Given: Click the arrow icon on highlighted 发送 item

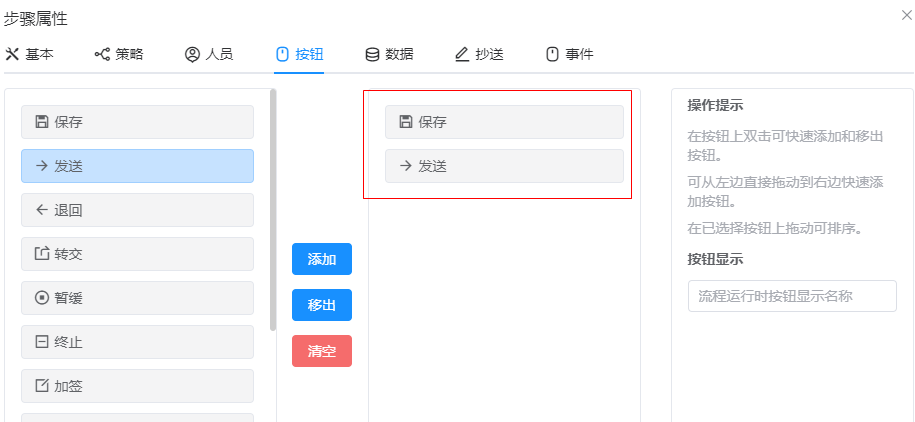Looking at the screenshot, I should click(42, 166).
